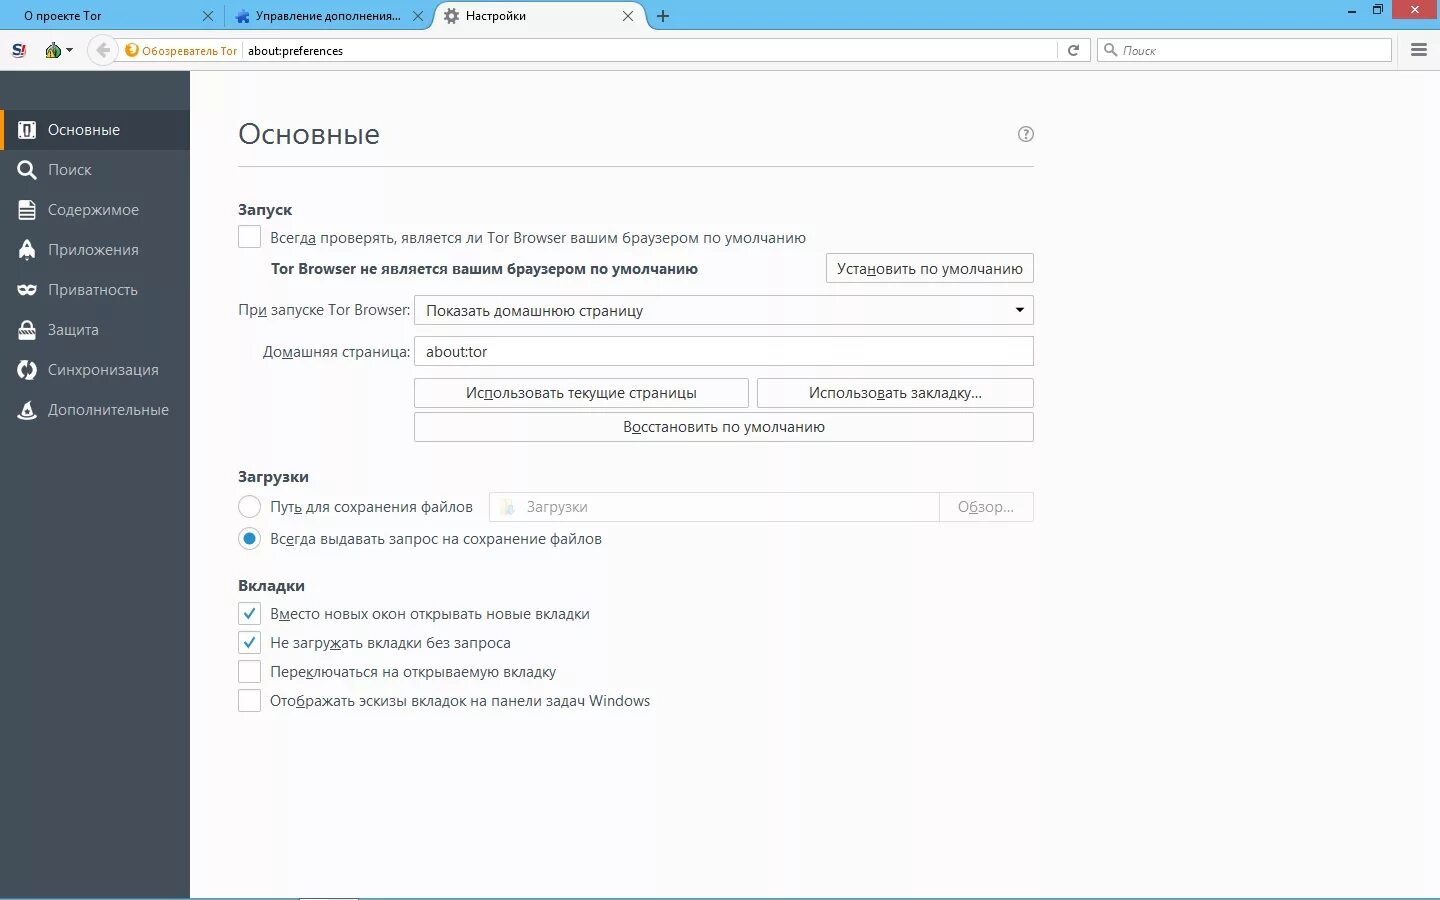Viewport: 1440px width, 900px height.
Task: Open Содержимое settings section
Action: click(95, 210)
